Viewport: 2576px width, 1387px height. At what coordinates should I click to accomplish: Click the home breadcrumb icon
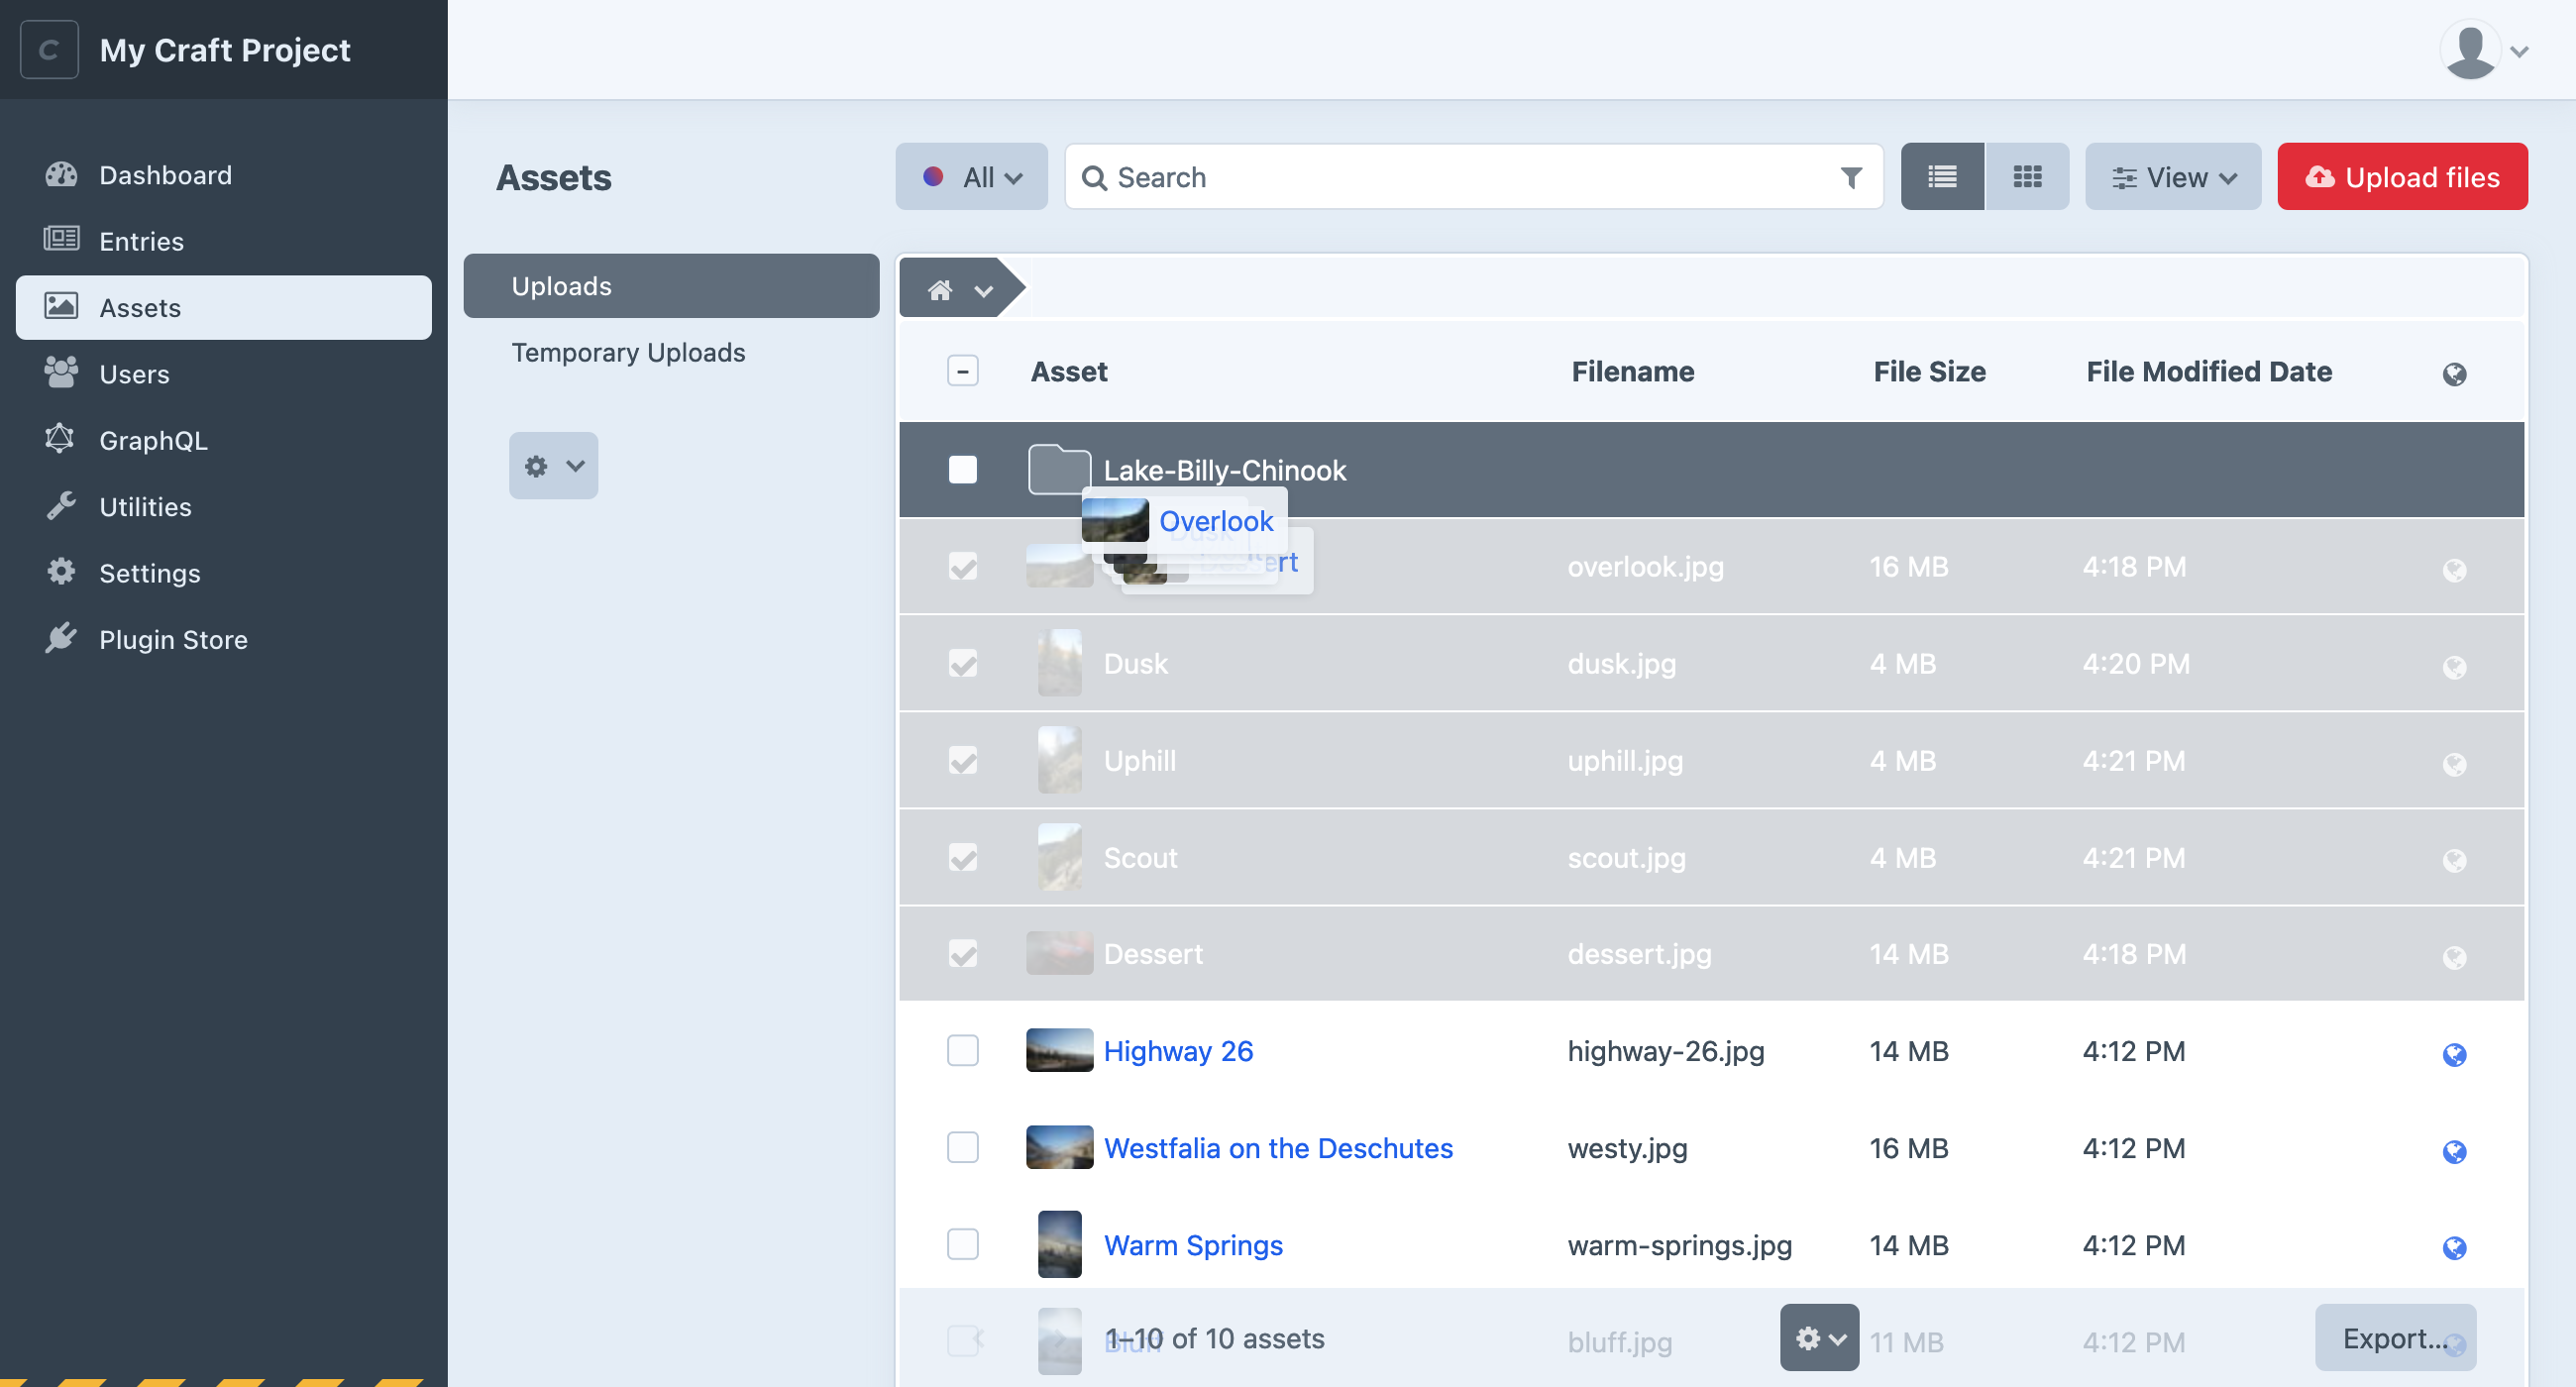(938, 289)
